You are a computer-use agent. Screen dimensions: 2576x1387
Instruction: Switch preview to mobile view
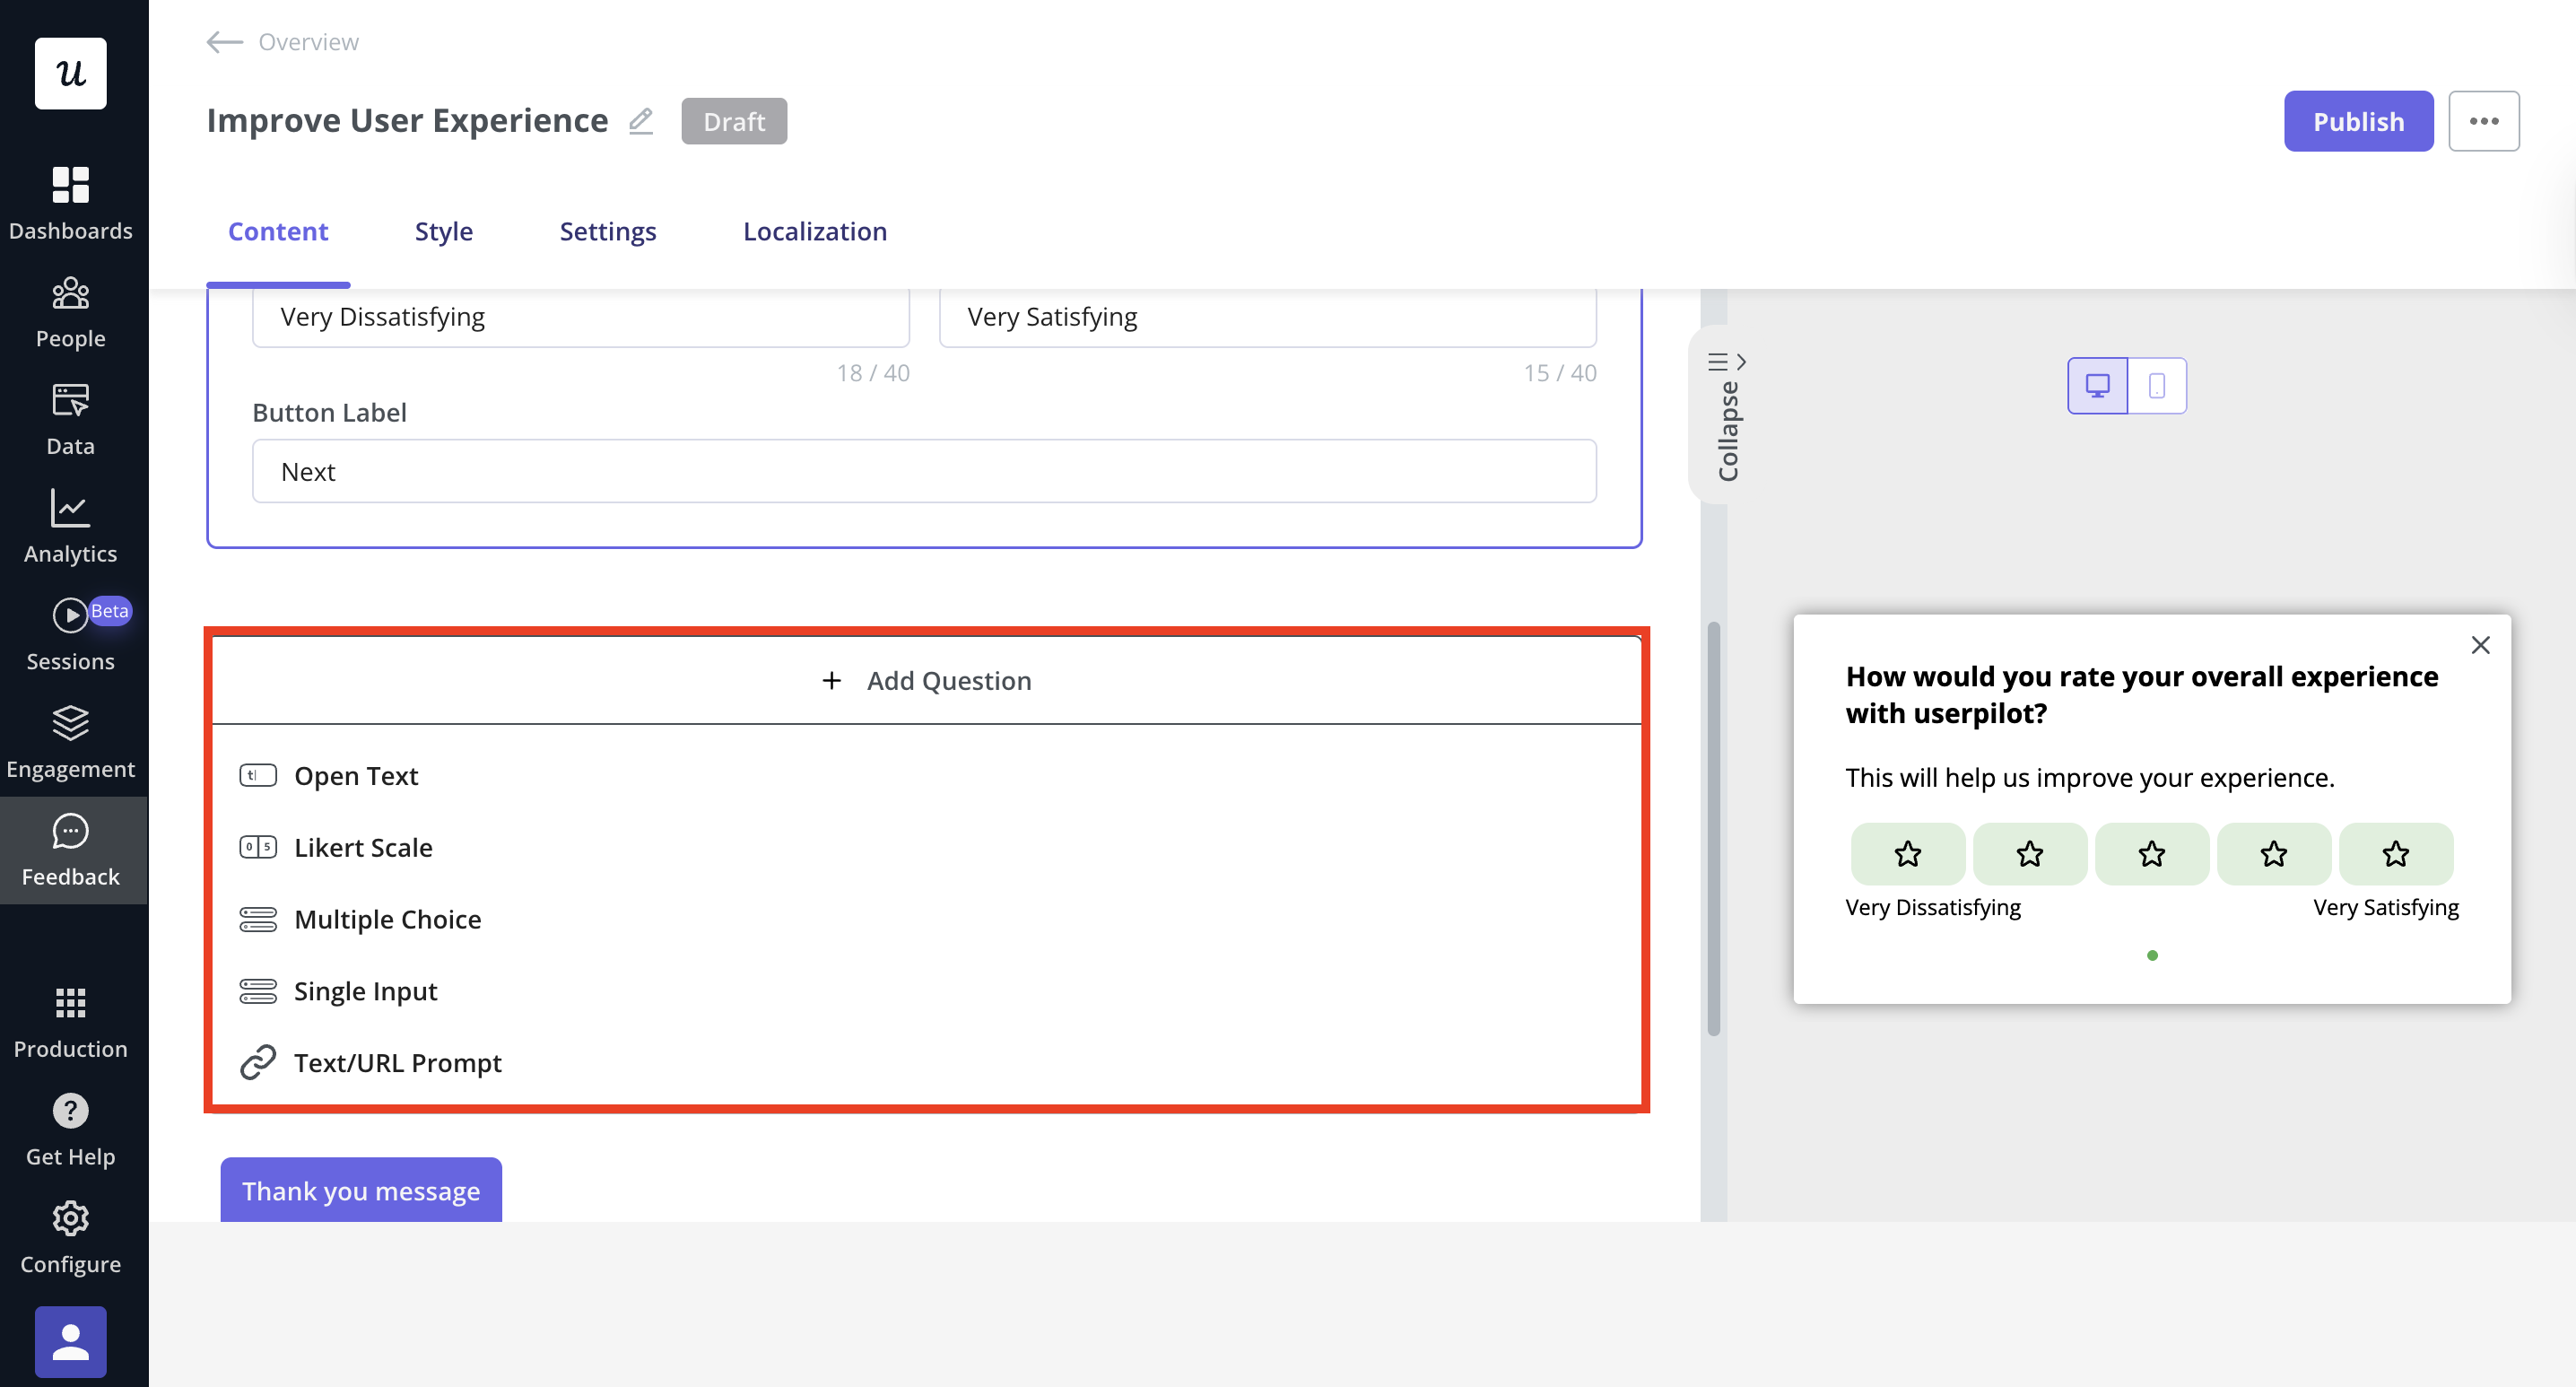[x=2156, y=385]
